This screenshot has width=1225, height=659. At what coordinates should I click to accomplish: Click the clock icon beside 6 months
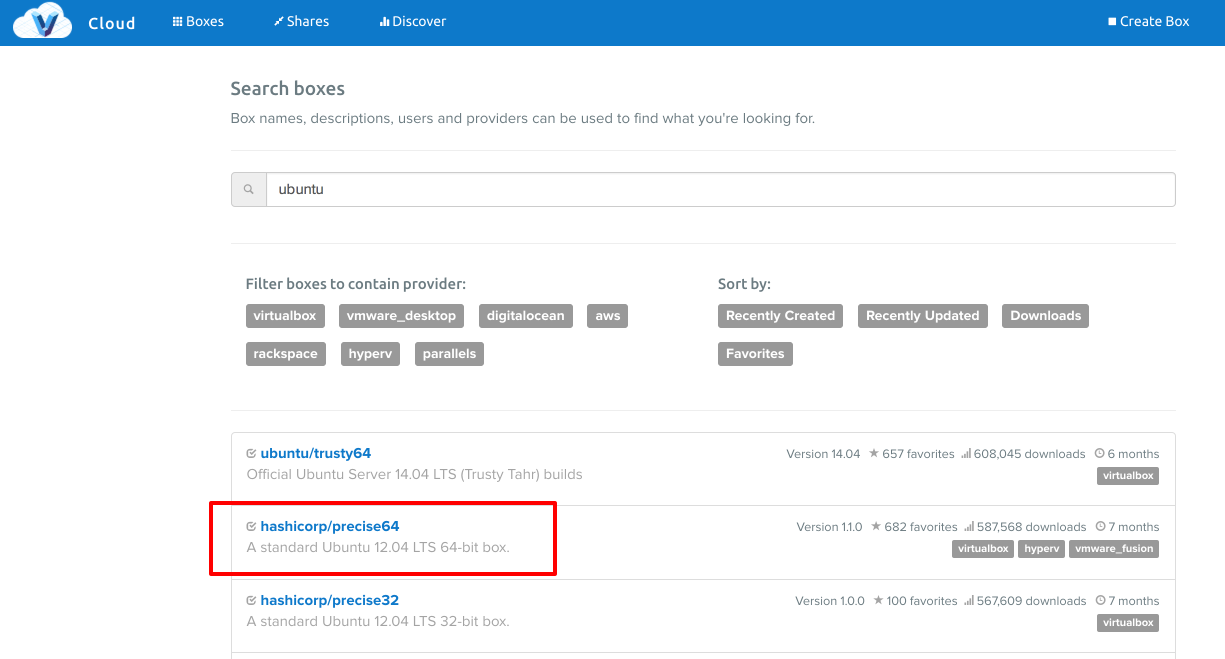point(1100,453)
